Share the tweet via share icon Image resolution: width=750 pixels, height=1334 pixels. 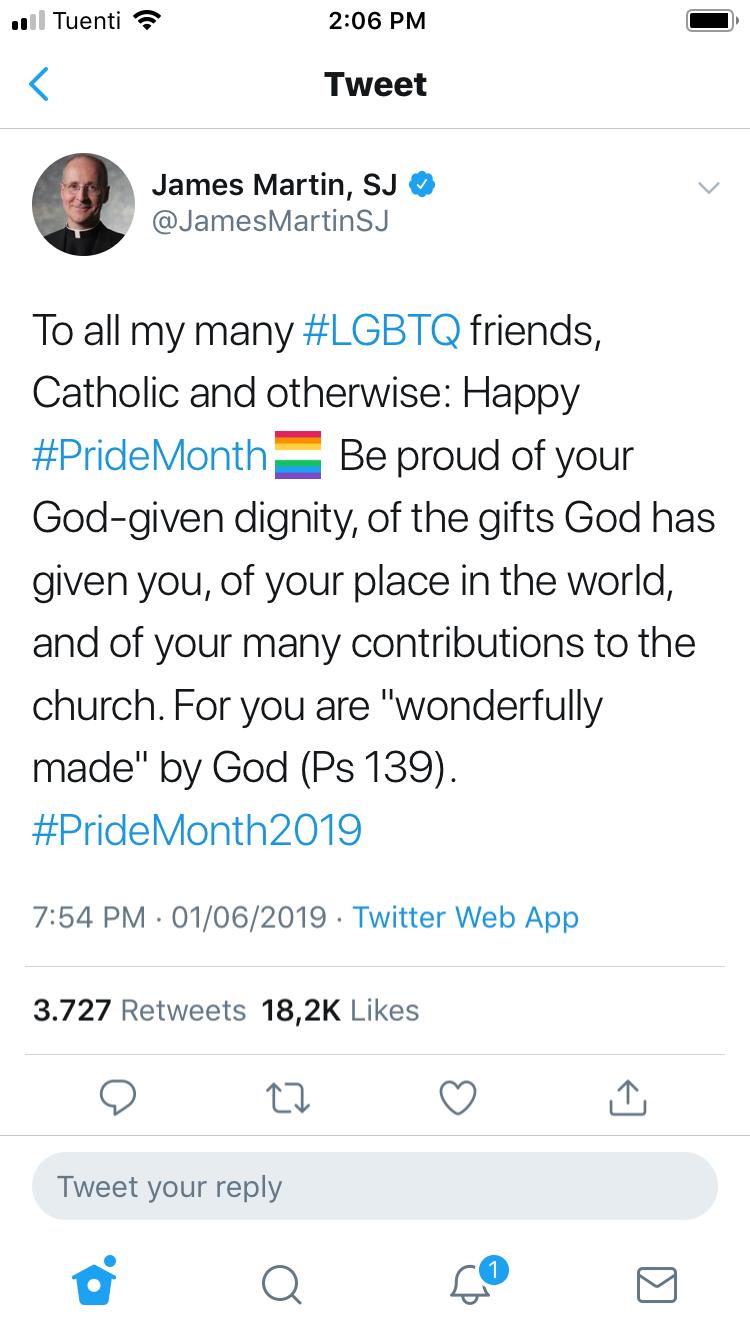pyautogui.click(x=627, y=1098)
